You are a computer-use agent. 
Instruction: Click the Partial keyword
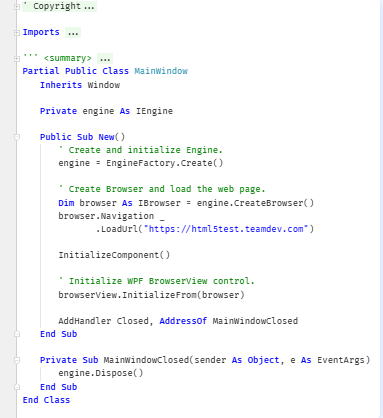pyautogui.click(x=41, y=71)
